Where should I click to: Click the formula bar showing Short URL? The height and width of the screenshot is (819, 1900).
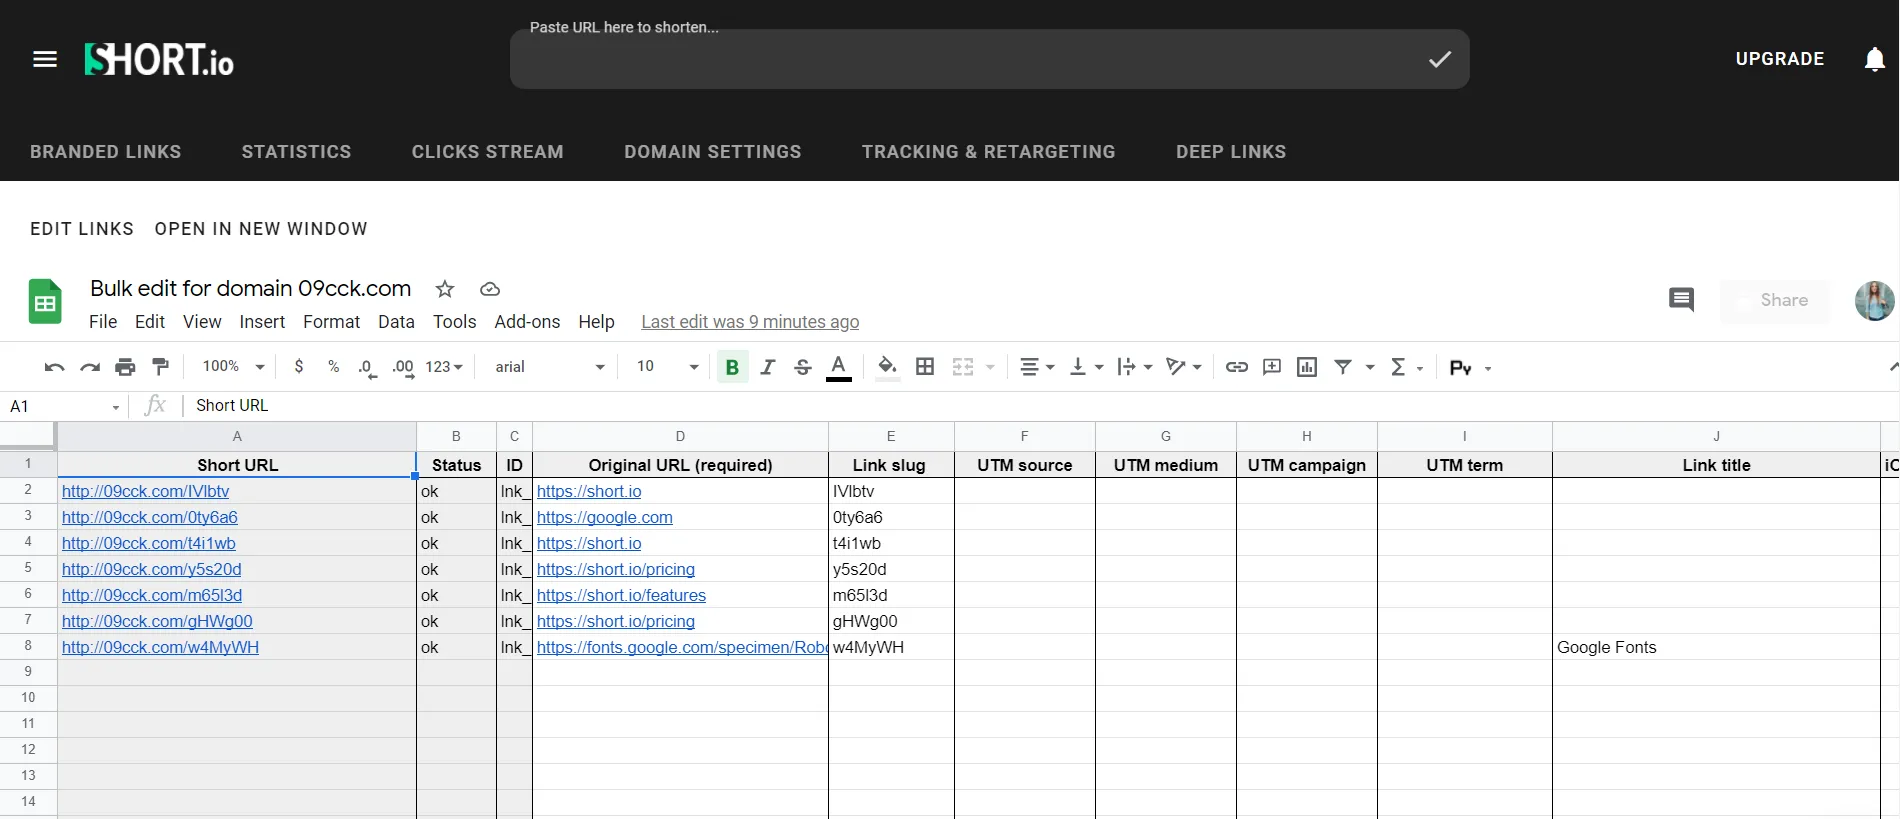tap(1040, 405)
